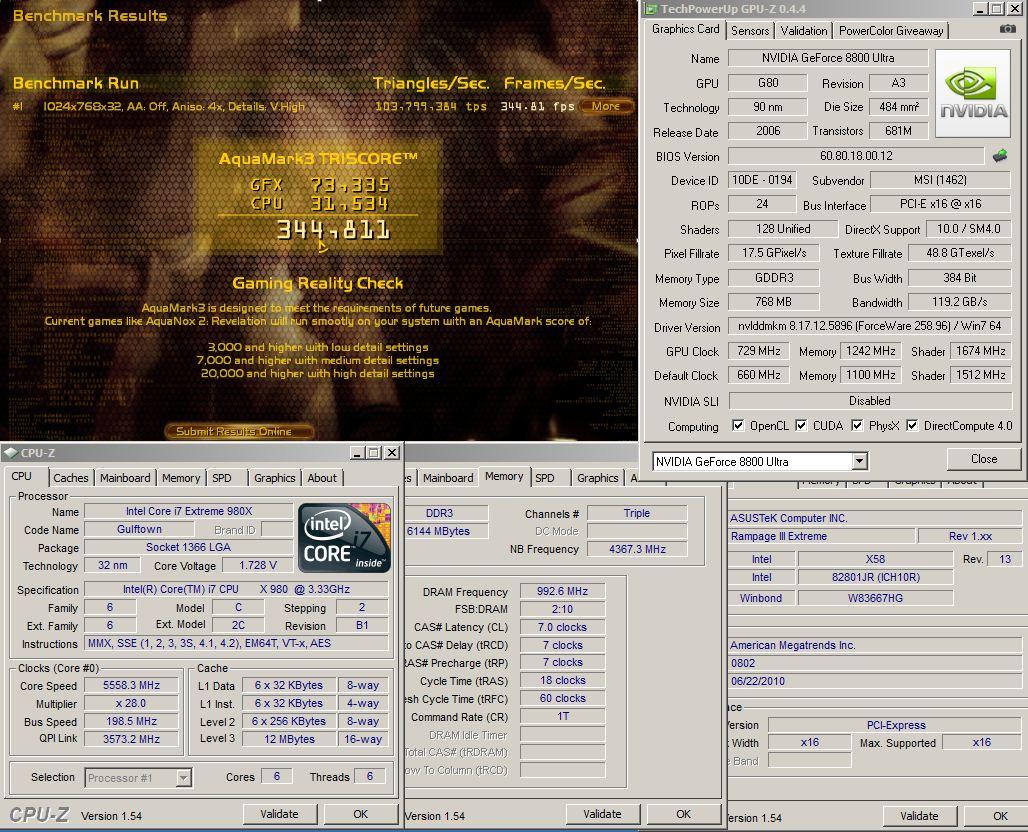Image resolution: width=1028 pixels, height=832 pixels.
Task: Switch to Caches tab in front CPU-Z window
Action: 71,478
